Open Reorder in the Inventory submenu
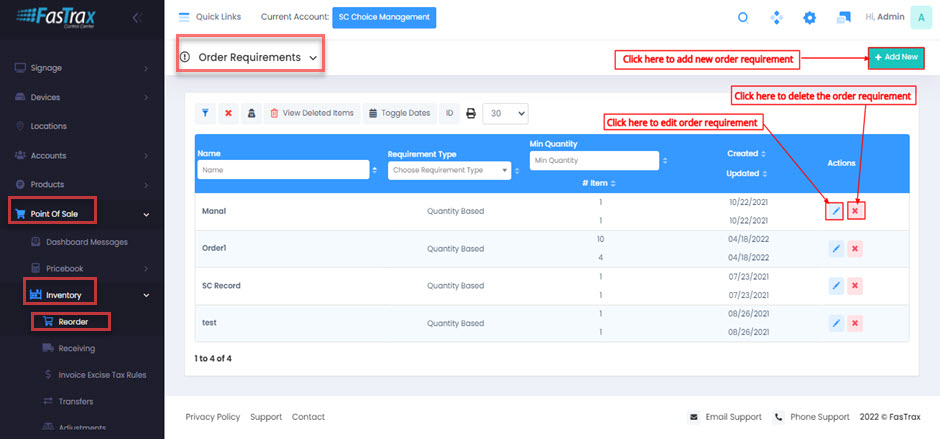This screenshot has height=439, width=940. tap(72, 321)
